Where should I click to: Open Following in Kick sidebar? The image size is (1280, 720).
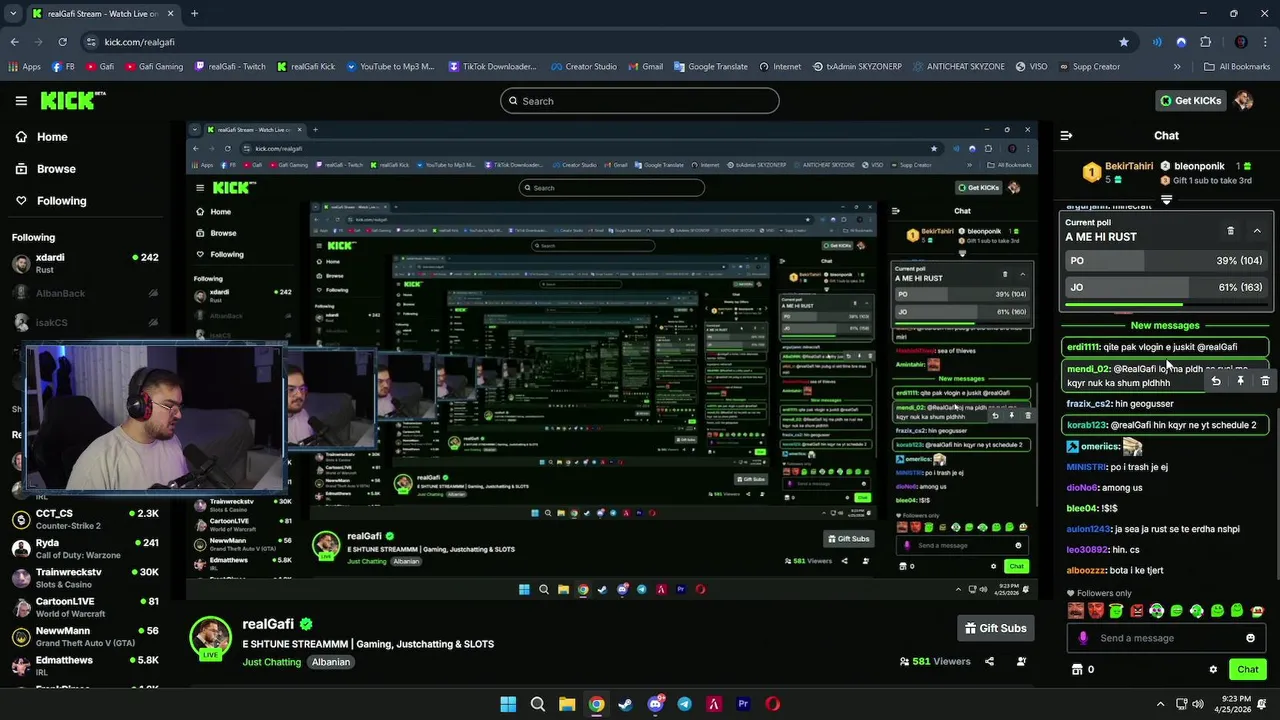50,201
